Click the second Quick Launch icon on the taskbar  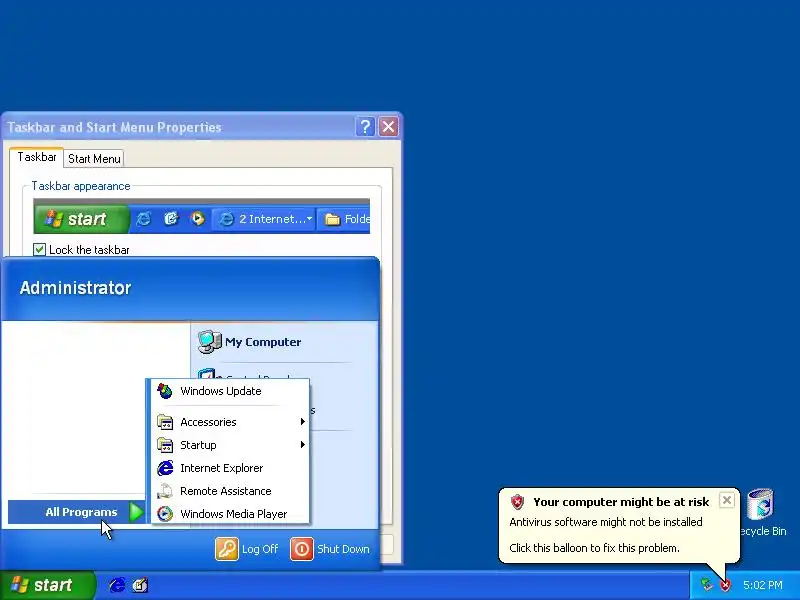pos(140,585)
